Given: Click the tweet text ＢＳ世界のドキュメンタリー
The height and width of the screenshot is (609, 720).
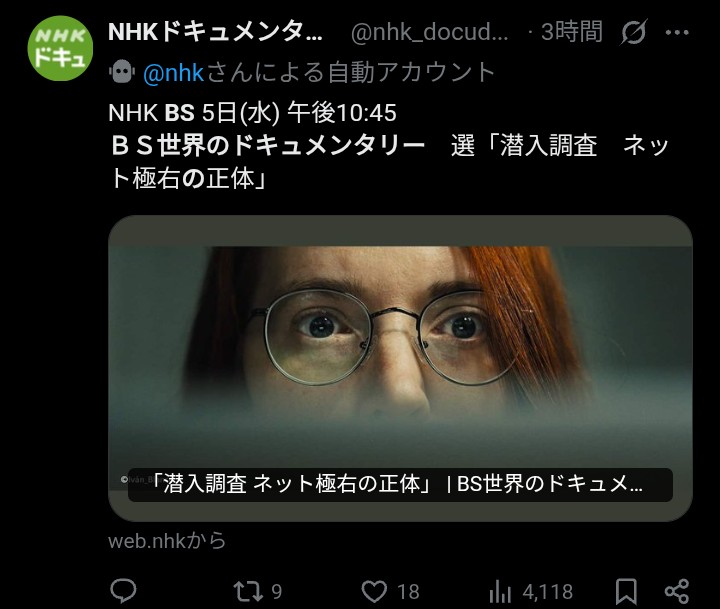Looking at the screenshot, I should tap(268, 146).
